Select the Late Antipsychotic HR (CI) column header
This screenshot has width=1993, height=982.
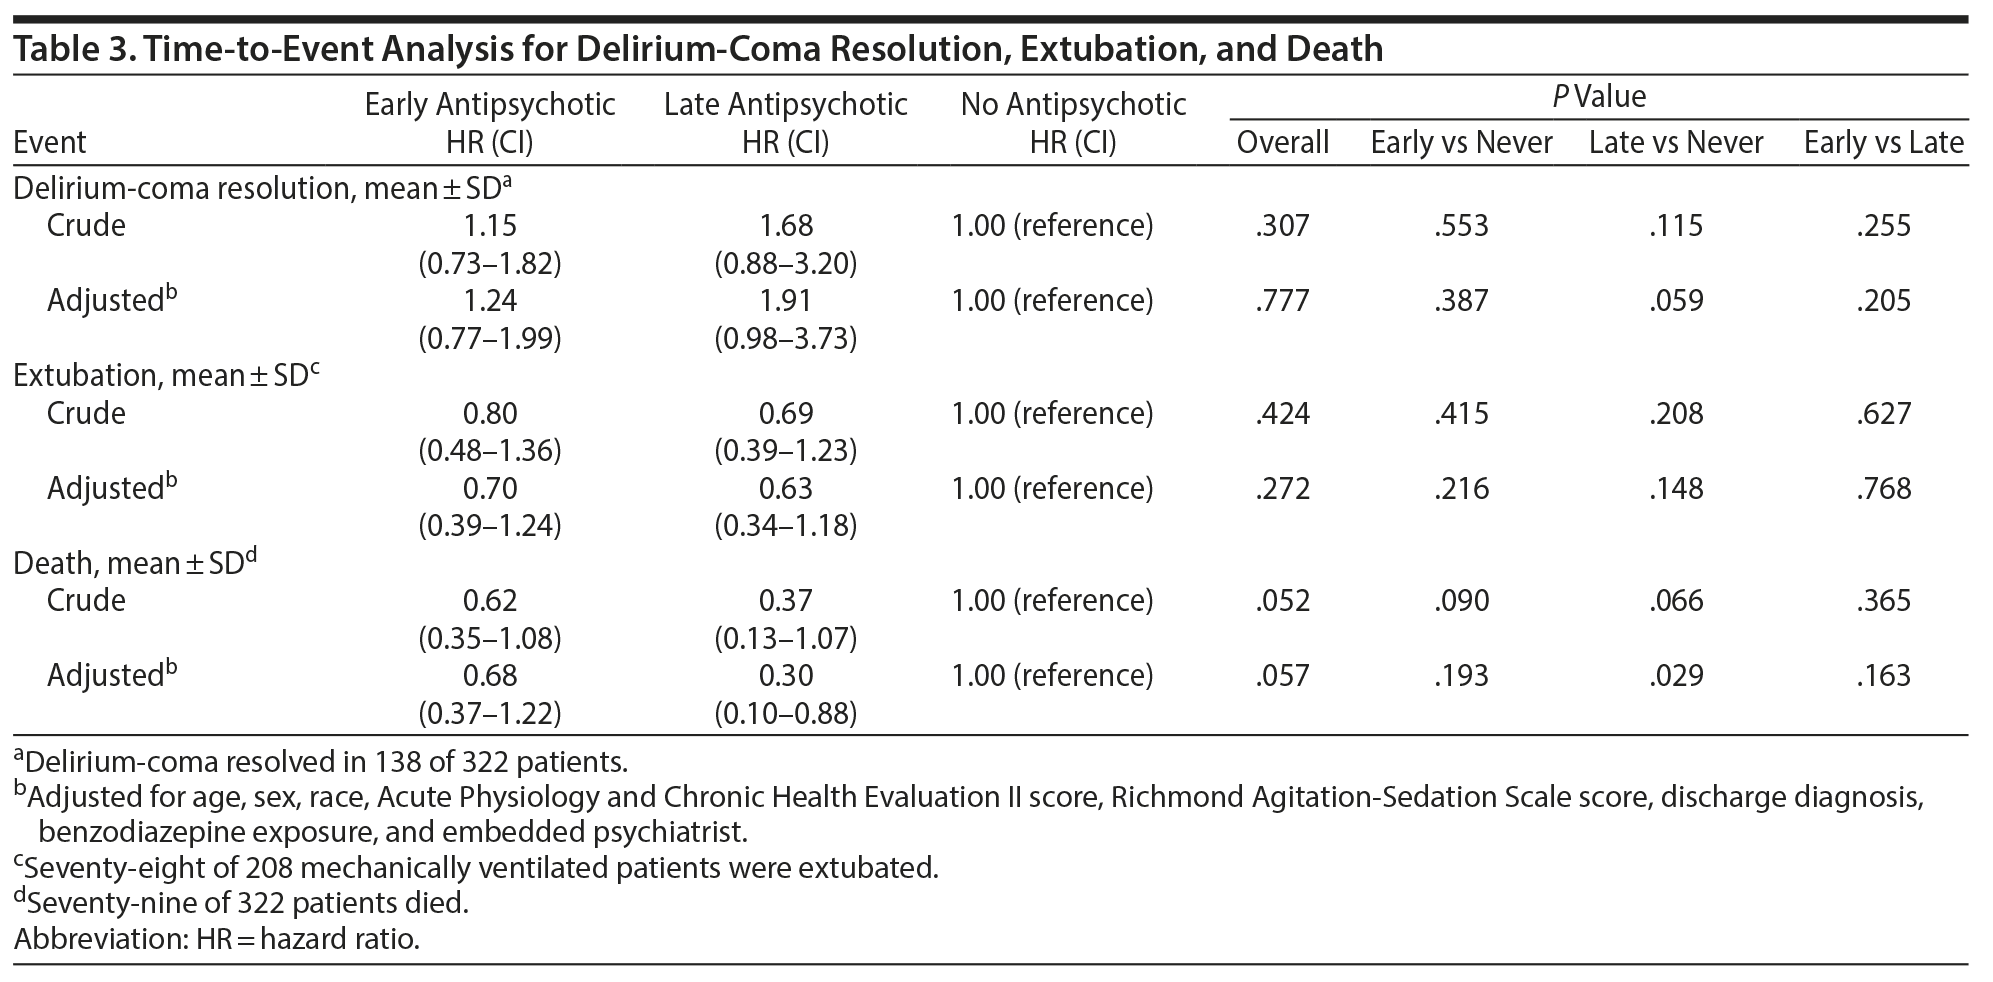(x=785, y=122)
